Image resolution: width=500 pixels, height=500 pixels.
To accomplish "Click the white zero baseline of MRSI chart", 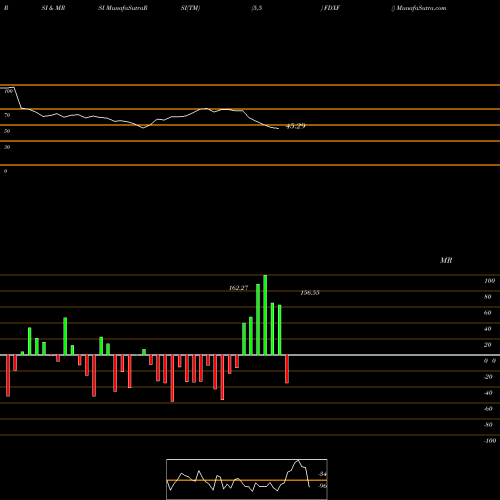I will pyautogui.click(x=250, y=355).
